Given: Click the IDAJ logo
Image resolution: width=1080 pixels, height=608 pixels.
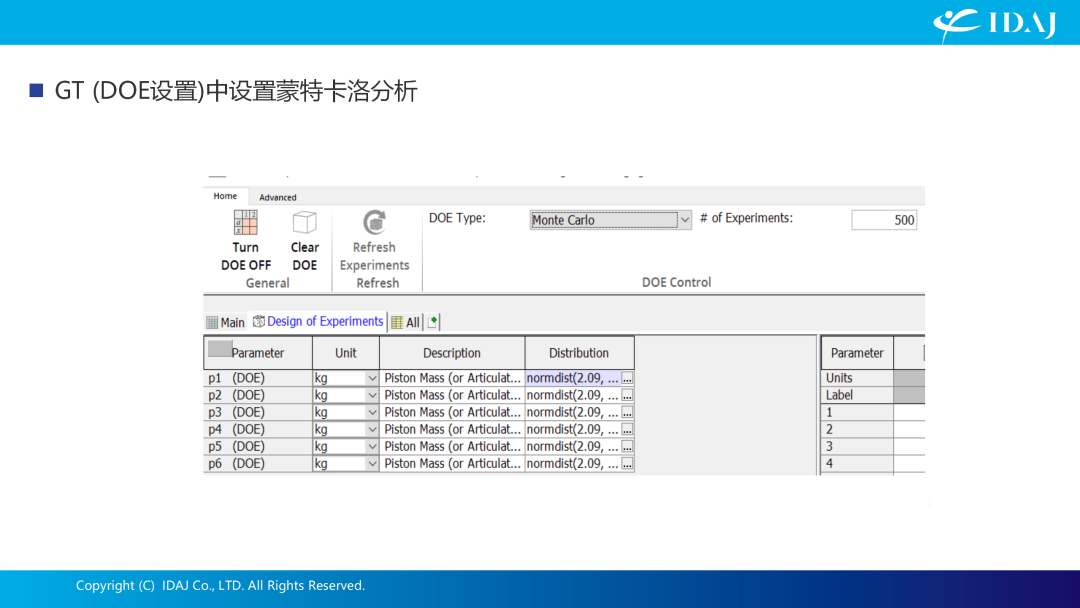Looking at the screenshot, I should coord(994,23).
